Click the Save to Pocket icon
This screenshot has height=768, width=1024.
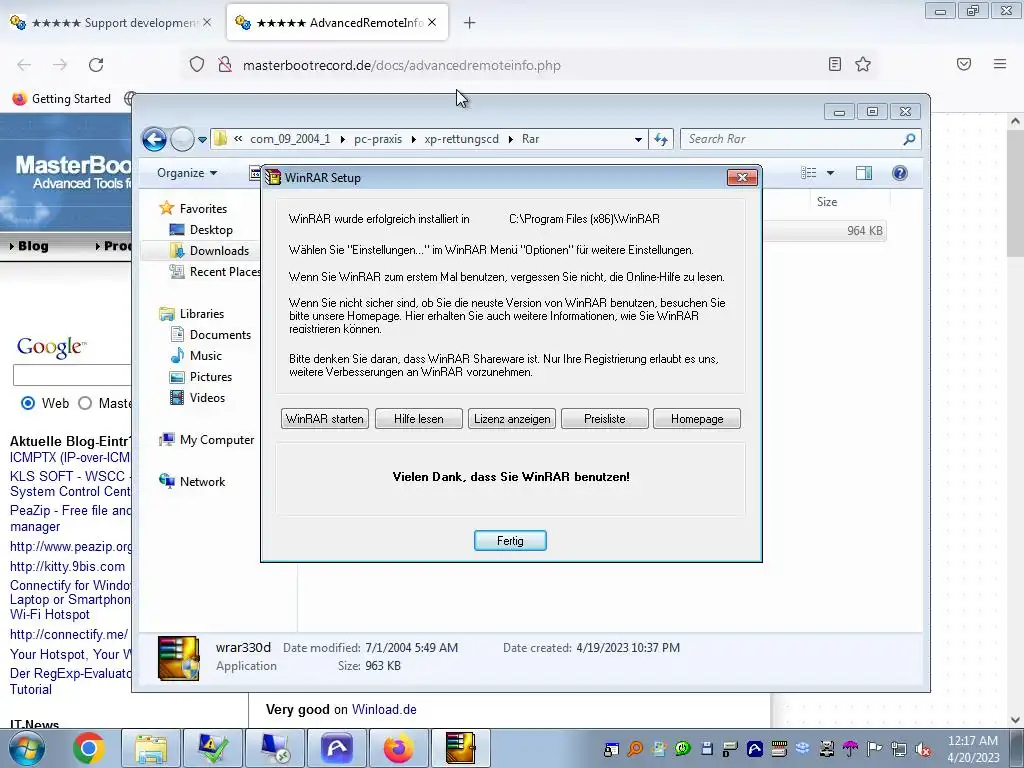963,64
